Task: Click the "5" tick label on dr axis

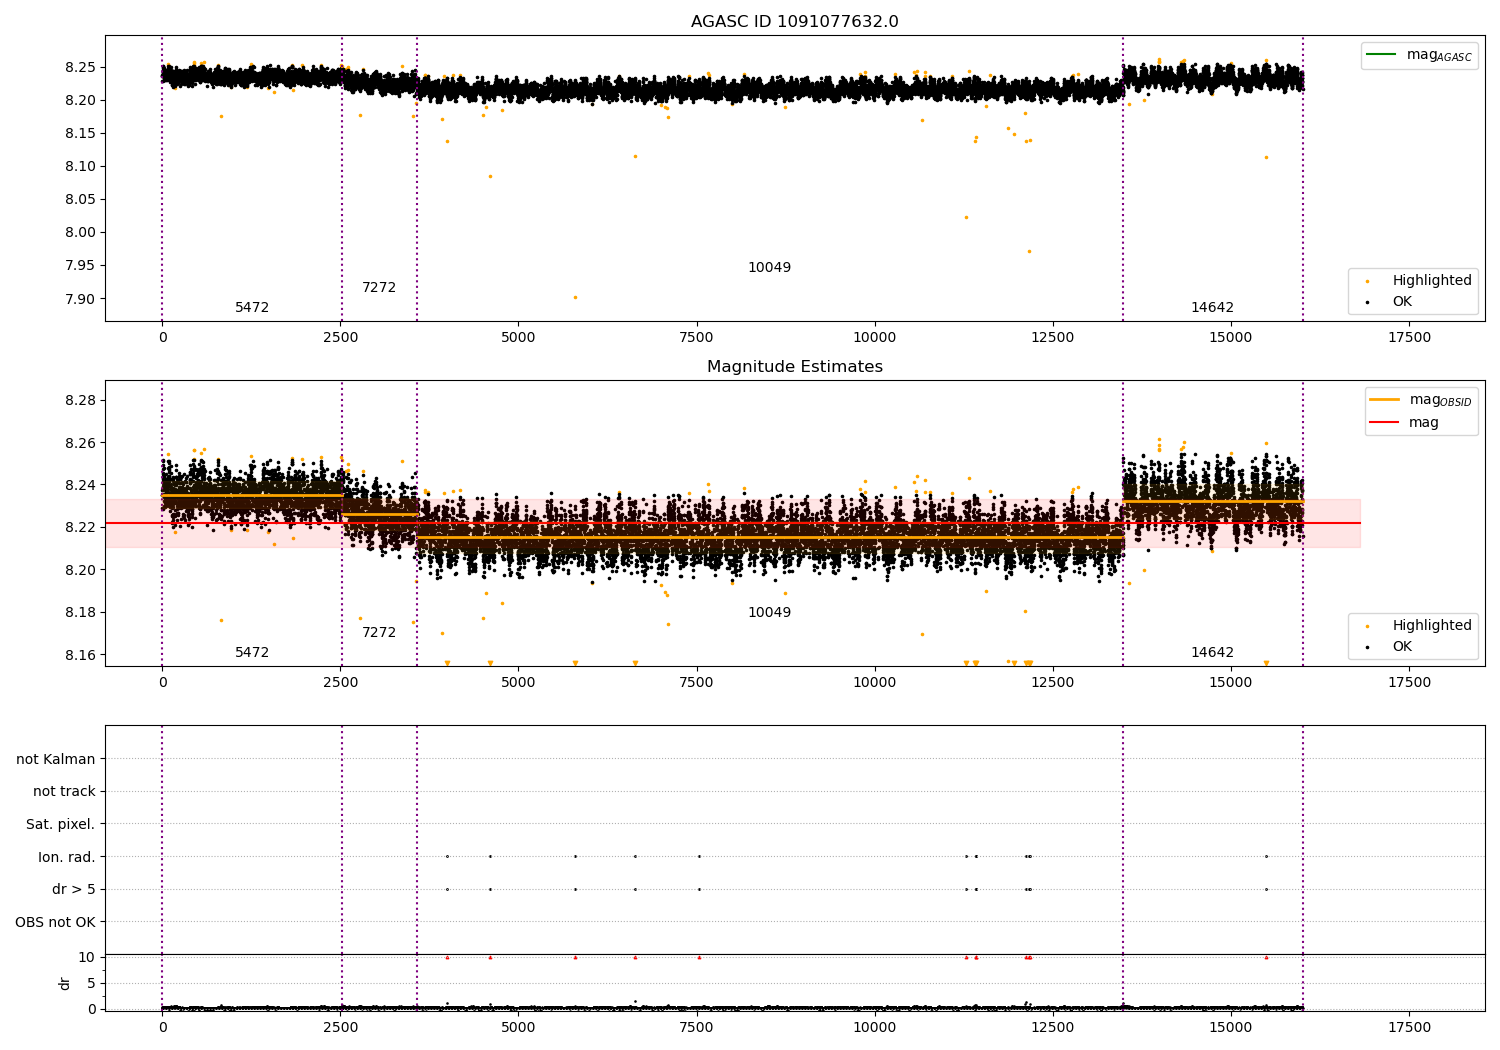Action: tap(92, 984)
